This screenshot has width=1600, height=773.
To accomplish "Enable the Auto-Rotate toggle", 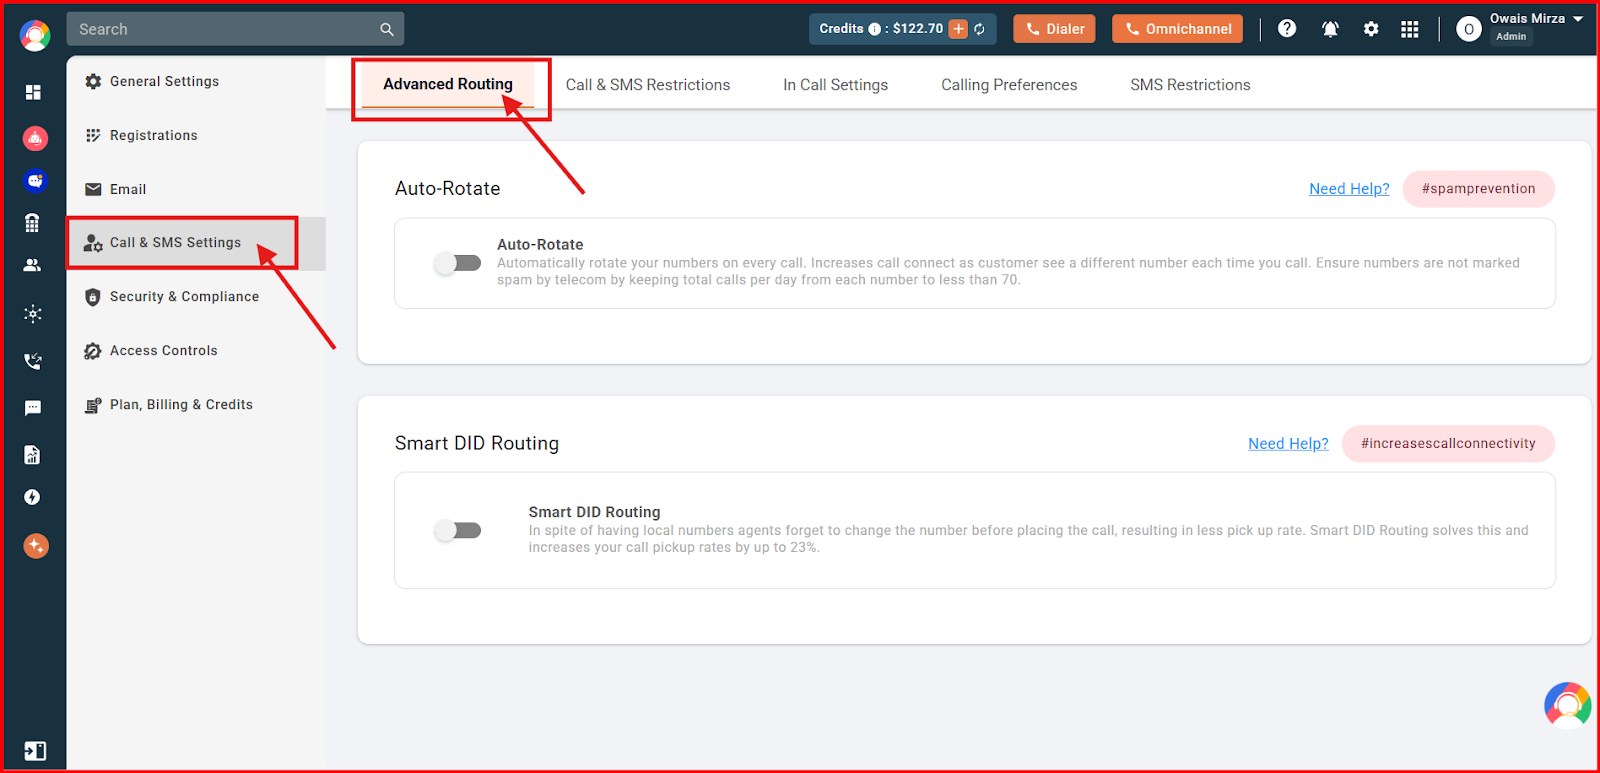I will (x=458, y=263).
